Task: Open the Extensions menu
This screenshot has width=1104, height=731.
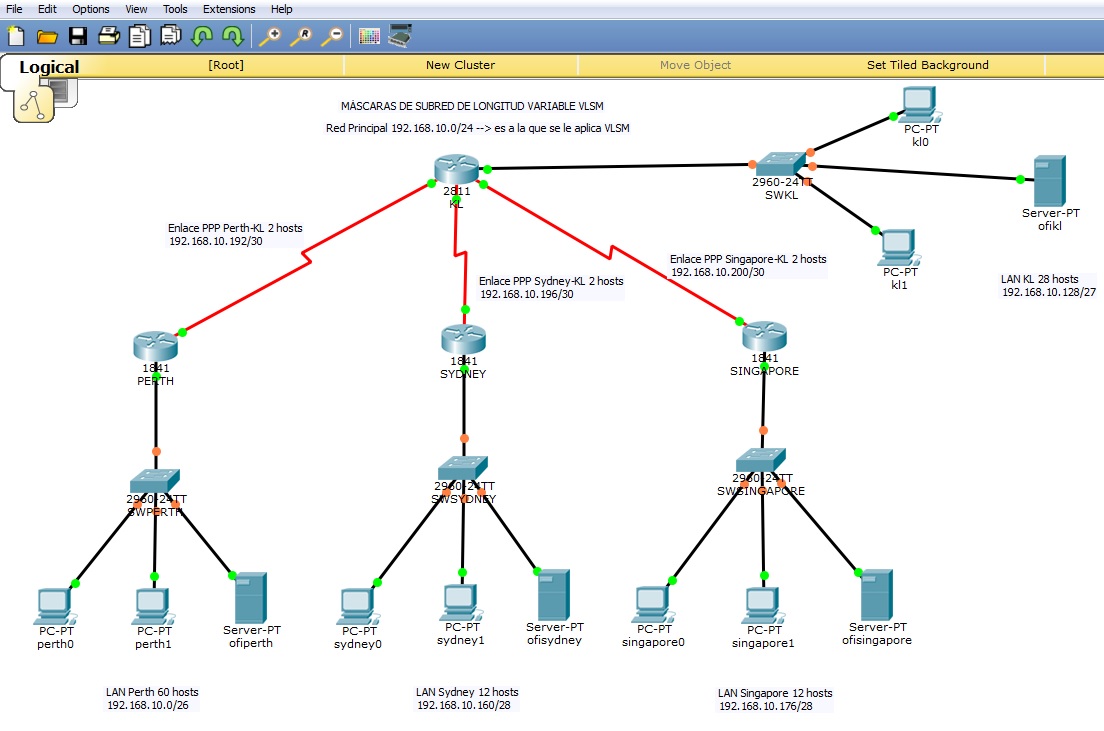Action: tap(228, 9)
